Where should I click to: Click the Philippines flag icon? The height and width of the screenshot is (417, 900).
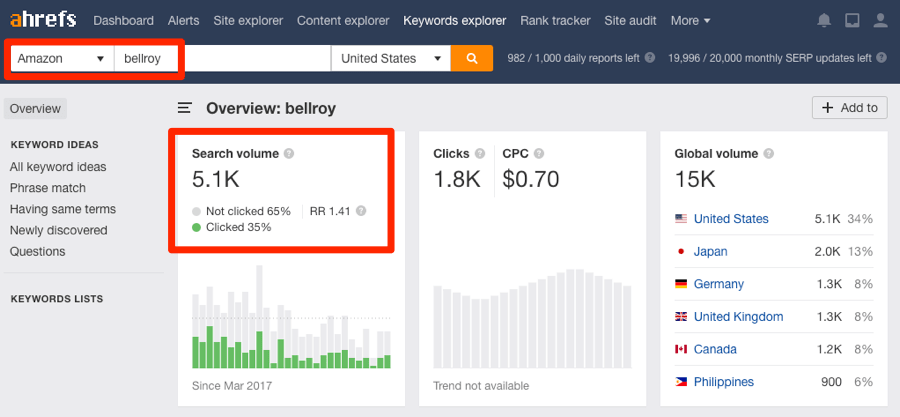point(681,382)
